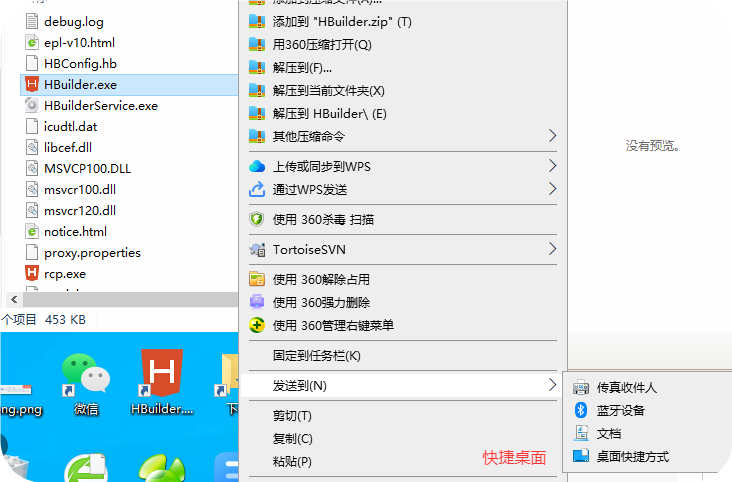Expand the 其他压缩命令 submenu arrow
The image size is (732, 482).
(552, 136)
